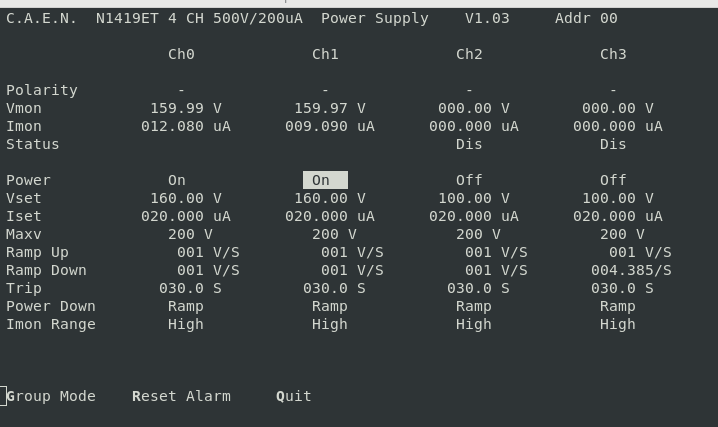Image resolution: width=718 pixels, height=427 pixels.
Task: Select Ch1 Trip 030.0 S value
Action: coord(334,288)
